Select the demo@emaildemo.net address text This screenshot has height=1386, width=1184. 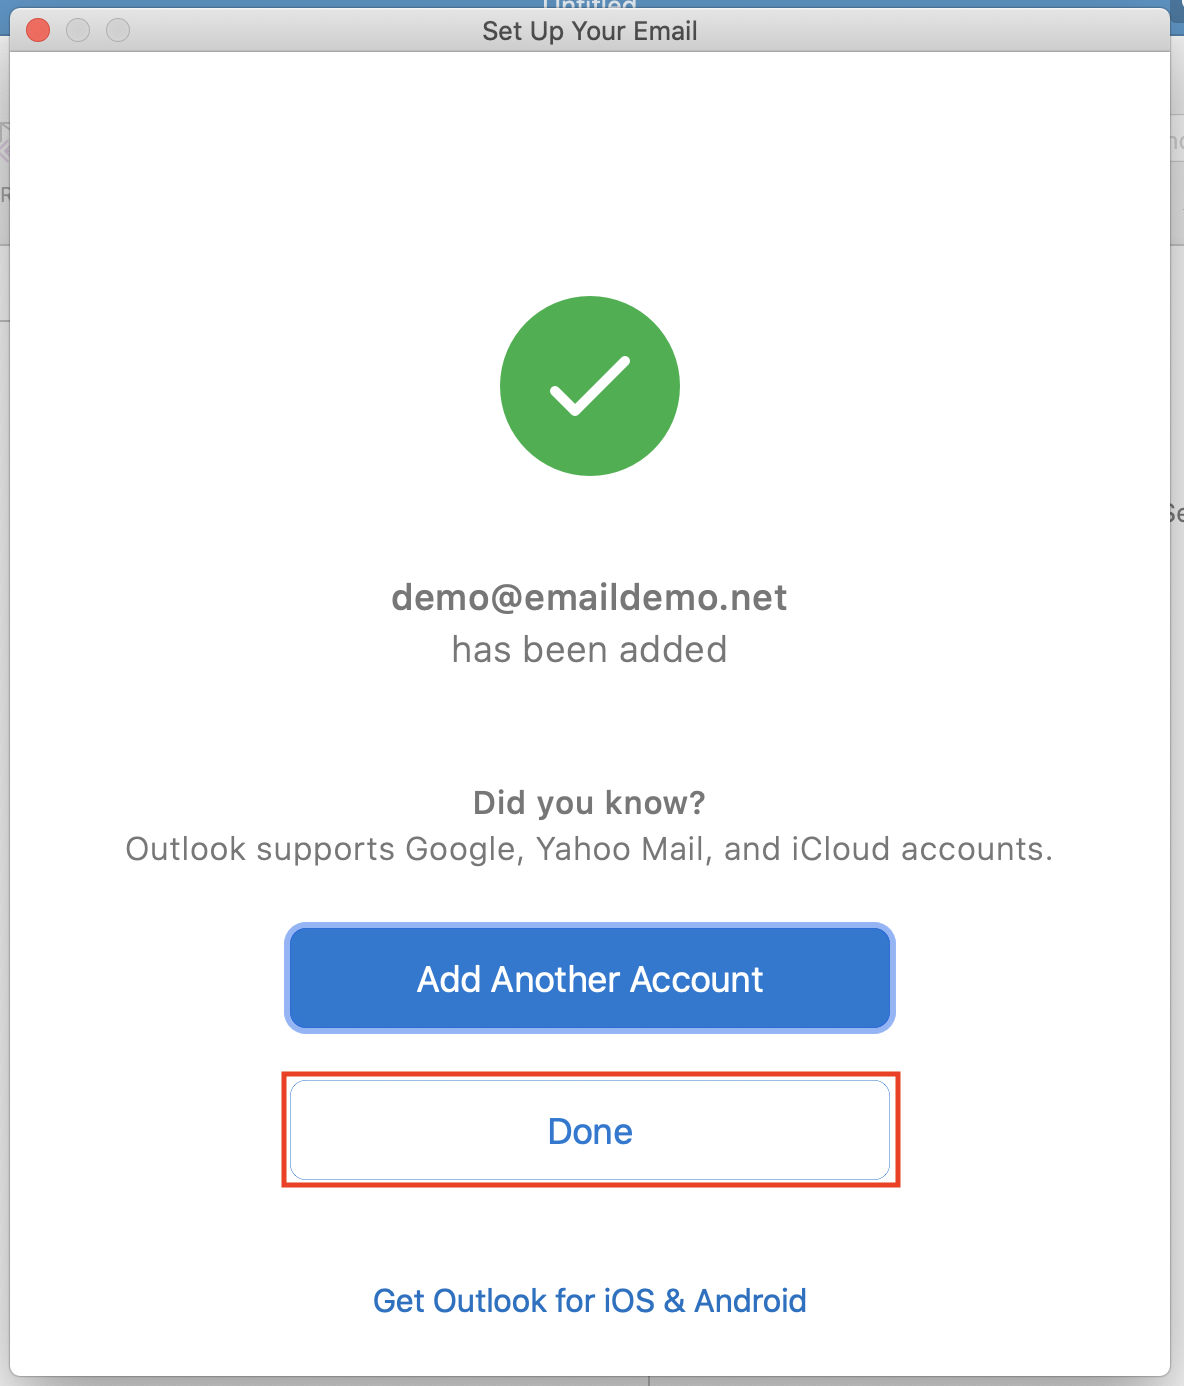click(x=590, y=597)
